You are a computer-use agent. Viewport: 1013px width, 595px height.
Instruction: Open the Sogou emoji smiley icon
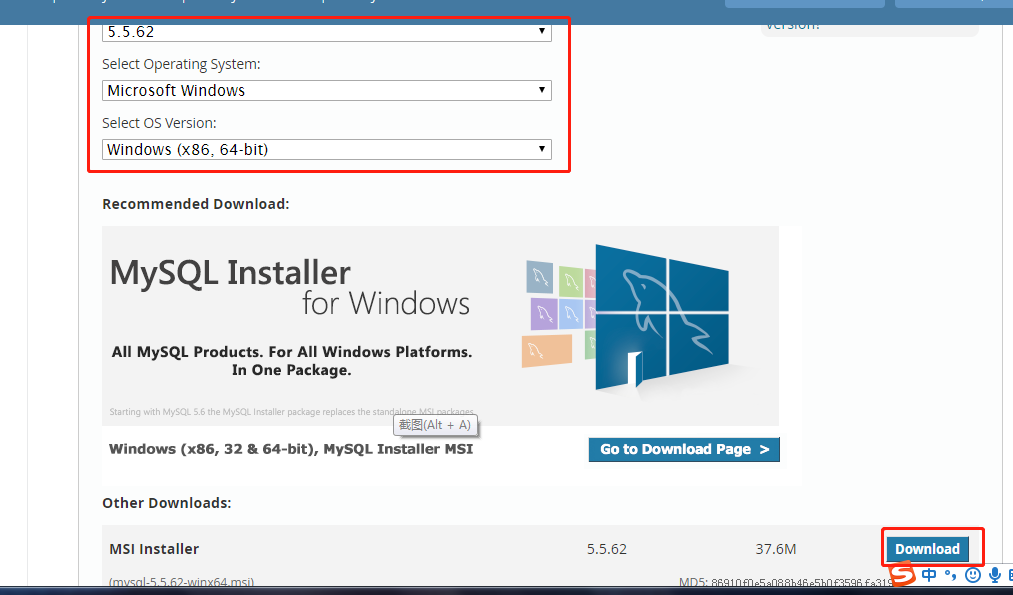click(973, 575)
